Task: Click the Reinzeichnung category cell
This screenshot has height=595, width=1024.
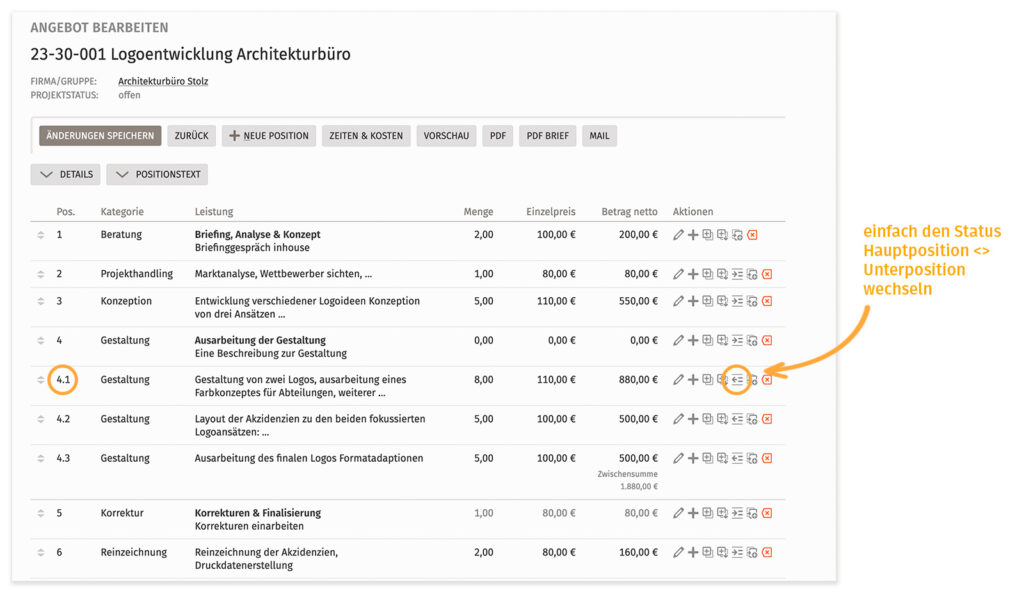Action: [x=133, y=552]
